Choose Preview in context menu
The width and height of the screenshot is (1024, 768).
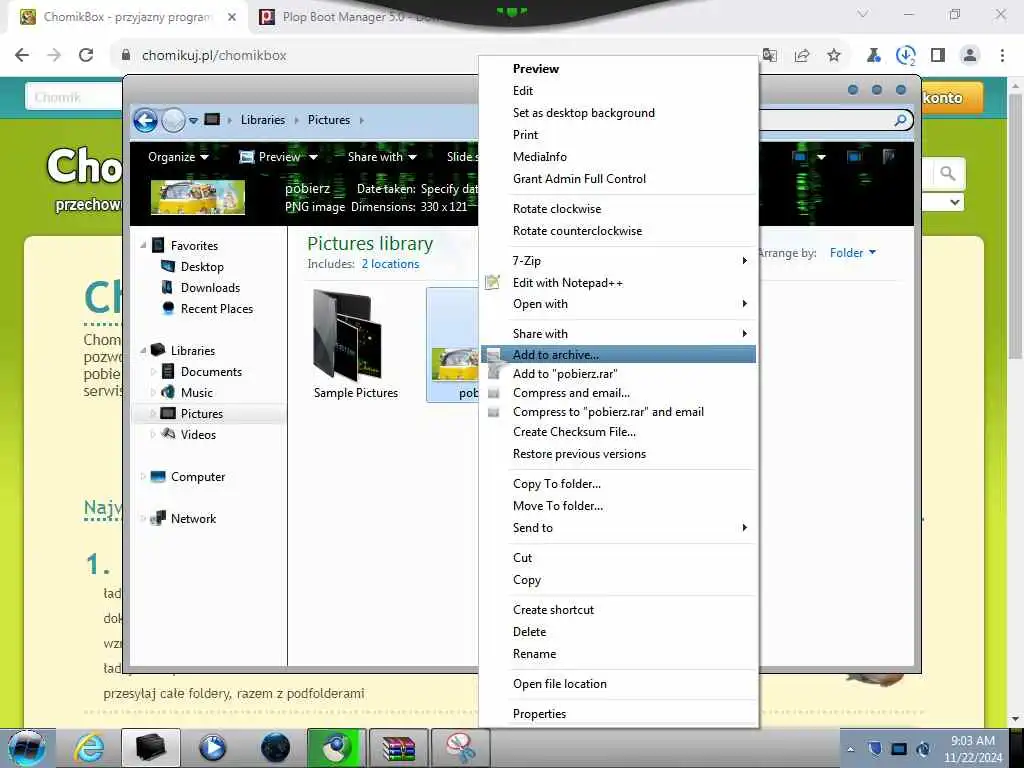click(618, 69)
